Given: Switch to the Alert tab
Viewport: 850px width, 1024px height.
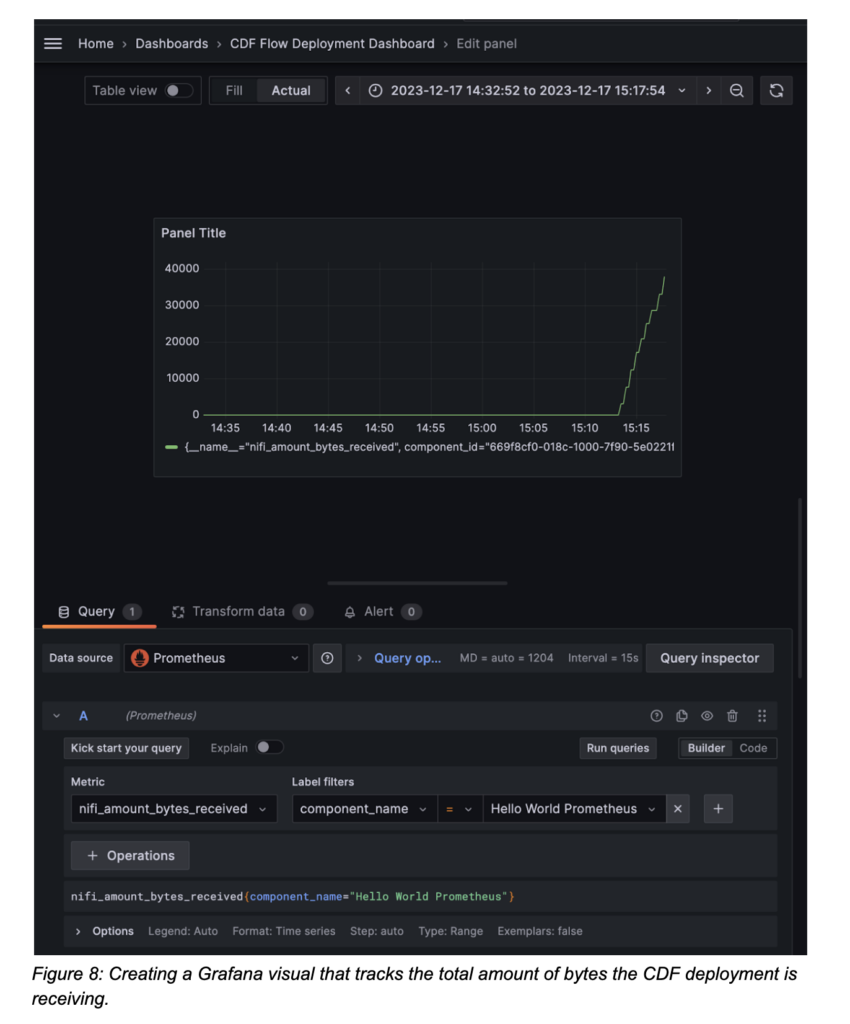Looking at the screenshot, I should (x=382, y=612).
